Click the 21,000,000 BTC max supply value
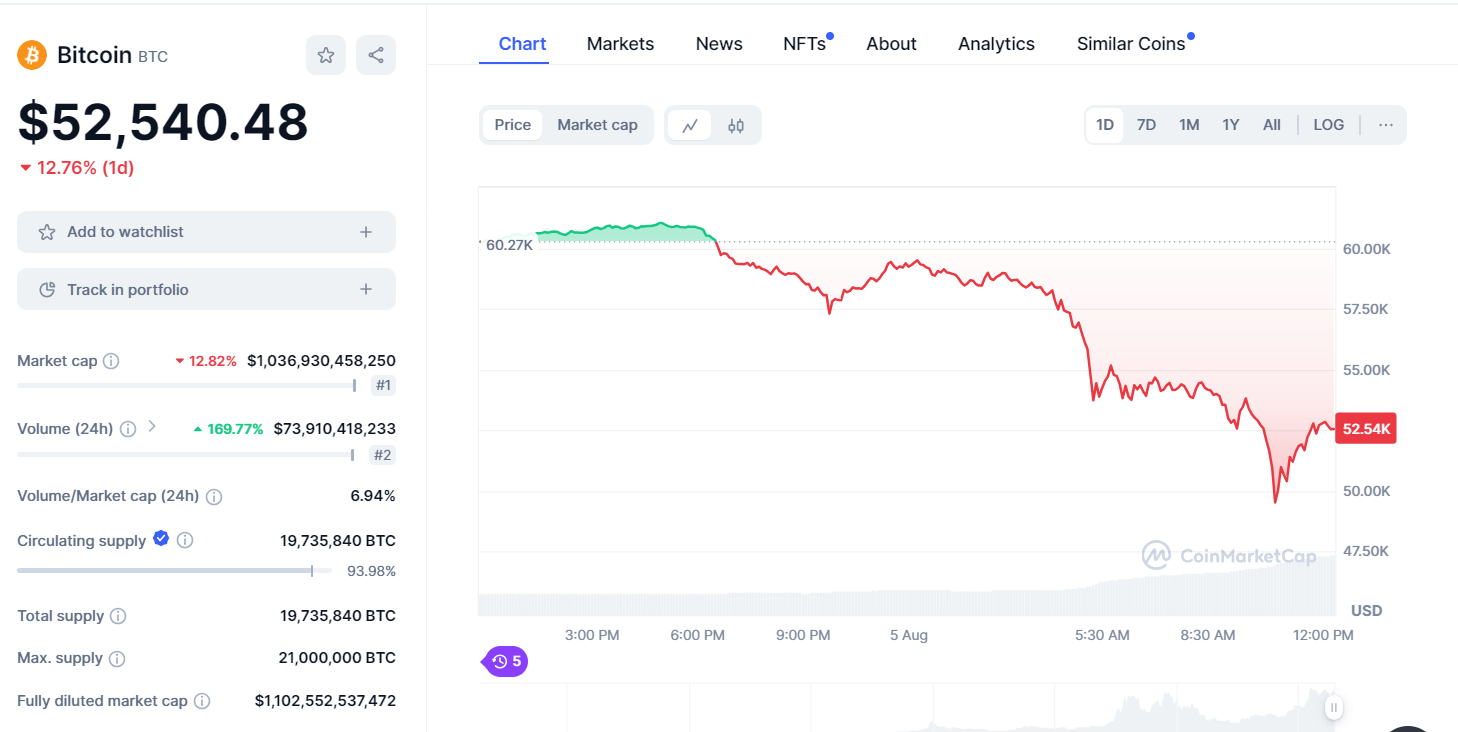The width and height of the screenshot is (1458, 732). 337,658
